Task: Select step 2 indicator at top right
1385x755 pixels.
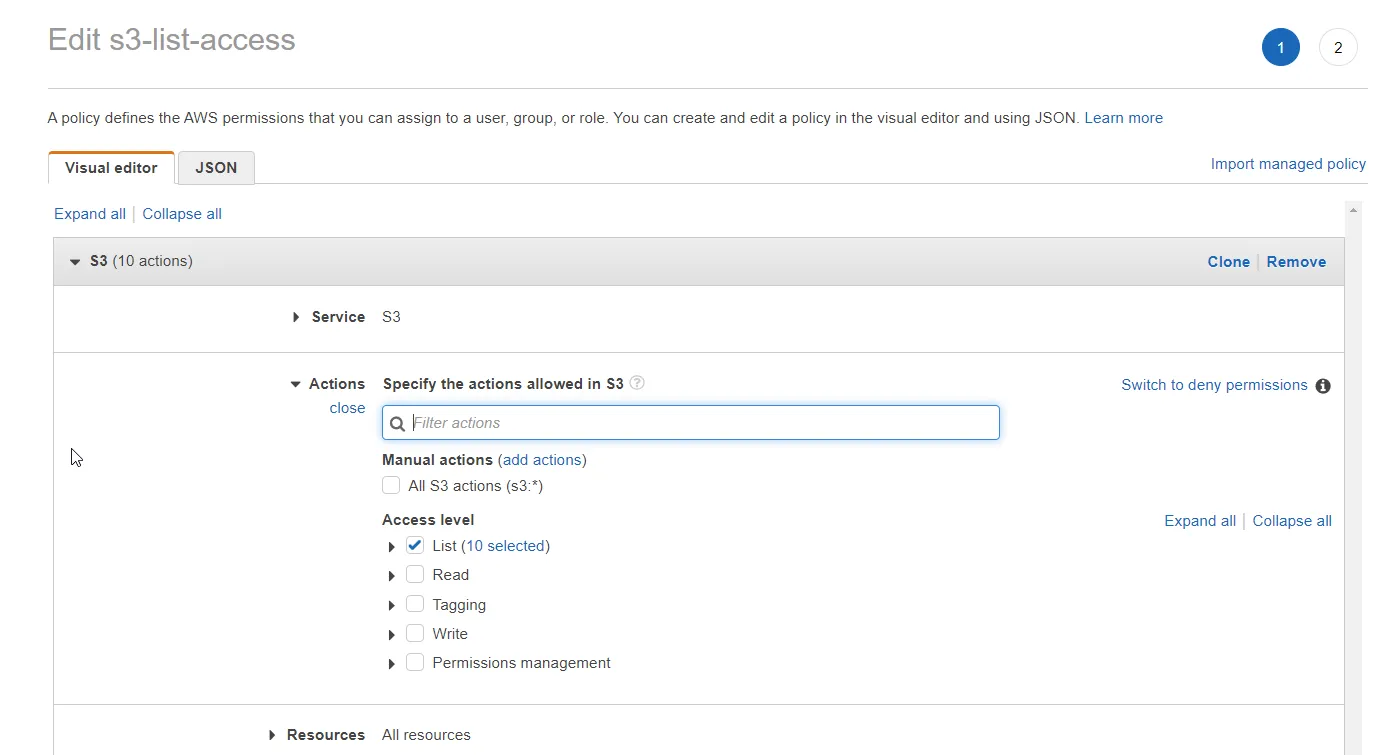Action: coord(1338,47)
